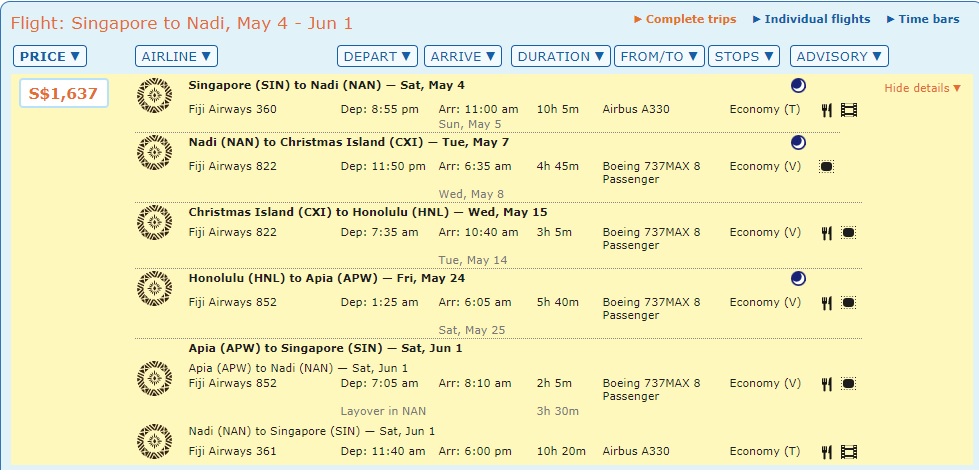Click the Fiji Airways 361 flight number
Image resolution: width=979 pixels, height=474 pixels.
(232, 451)
